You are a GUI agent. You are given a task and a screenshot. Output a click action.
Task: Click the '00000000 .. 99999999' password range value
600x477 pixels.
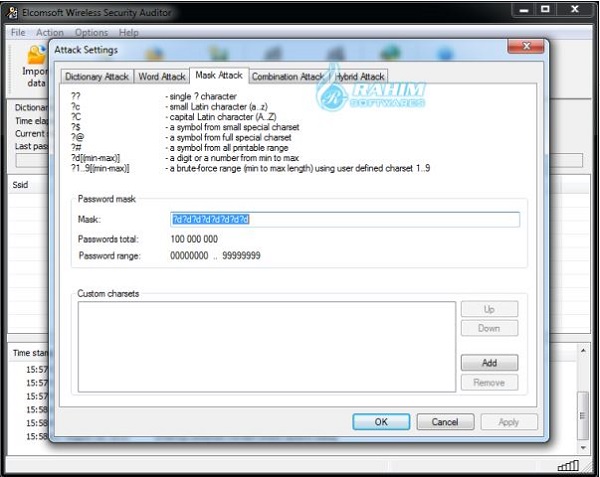point(215,256)
